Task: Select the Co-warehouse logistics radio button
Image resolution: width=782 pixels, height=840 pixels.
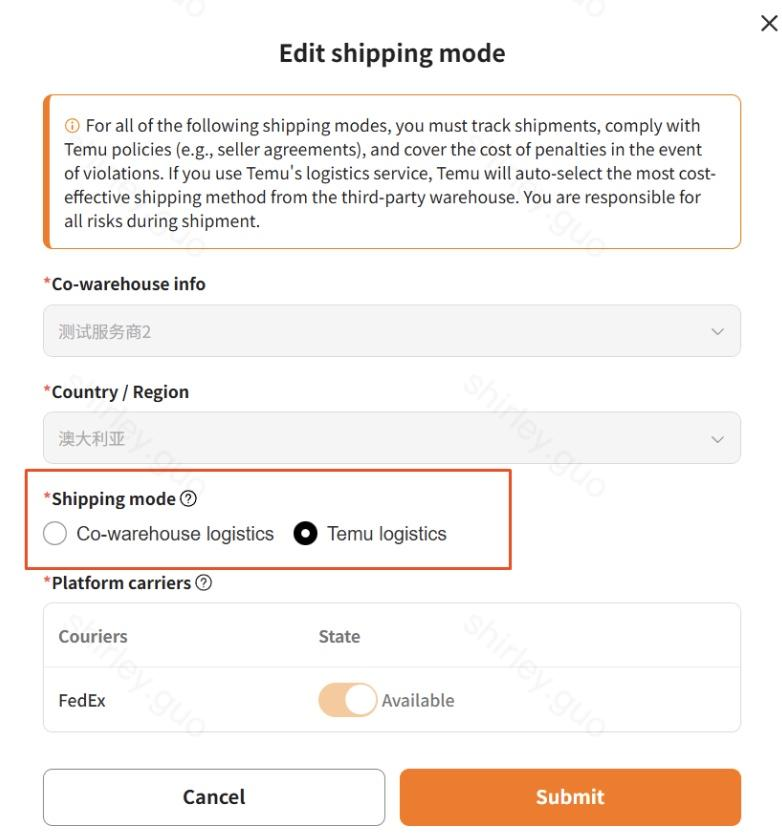Action: (55, 534)
